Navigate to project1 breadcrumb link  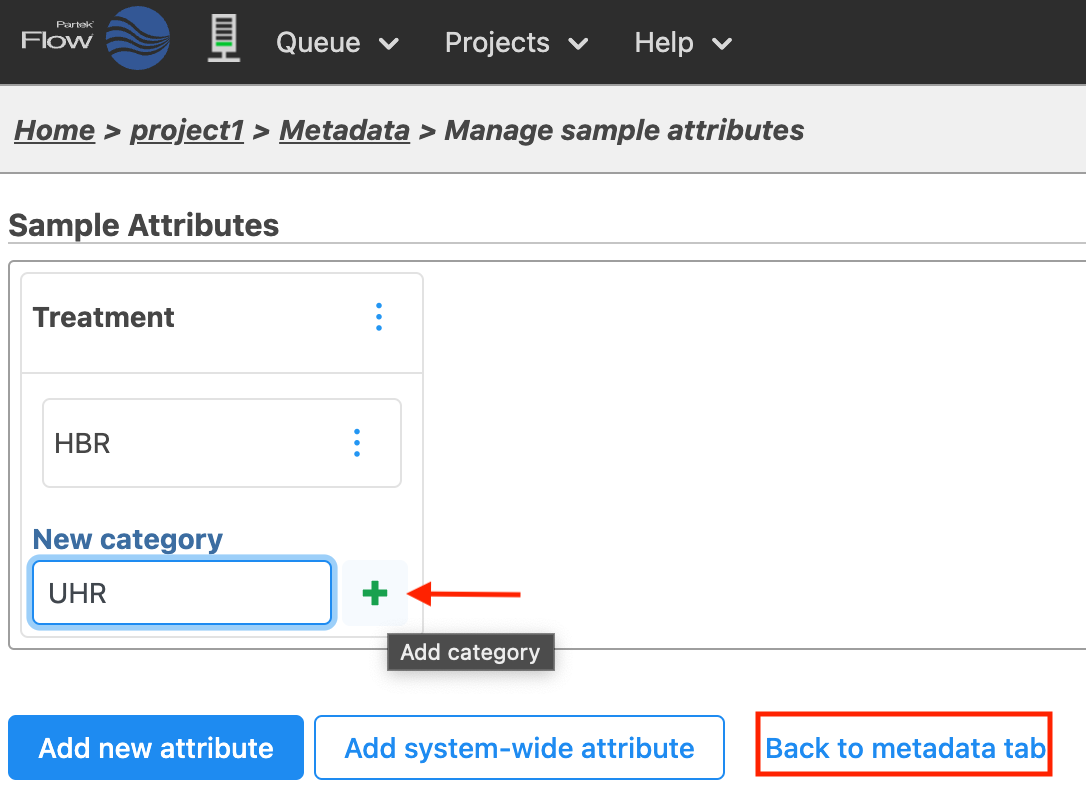tap(187, 131)
